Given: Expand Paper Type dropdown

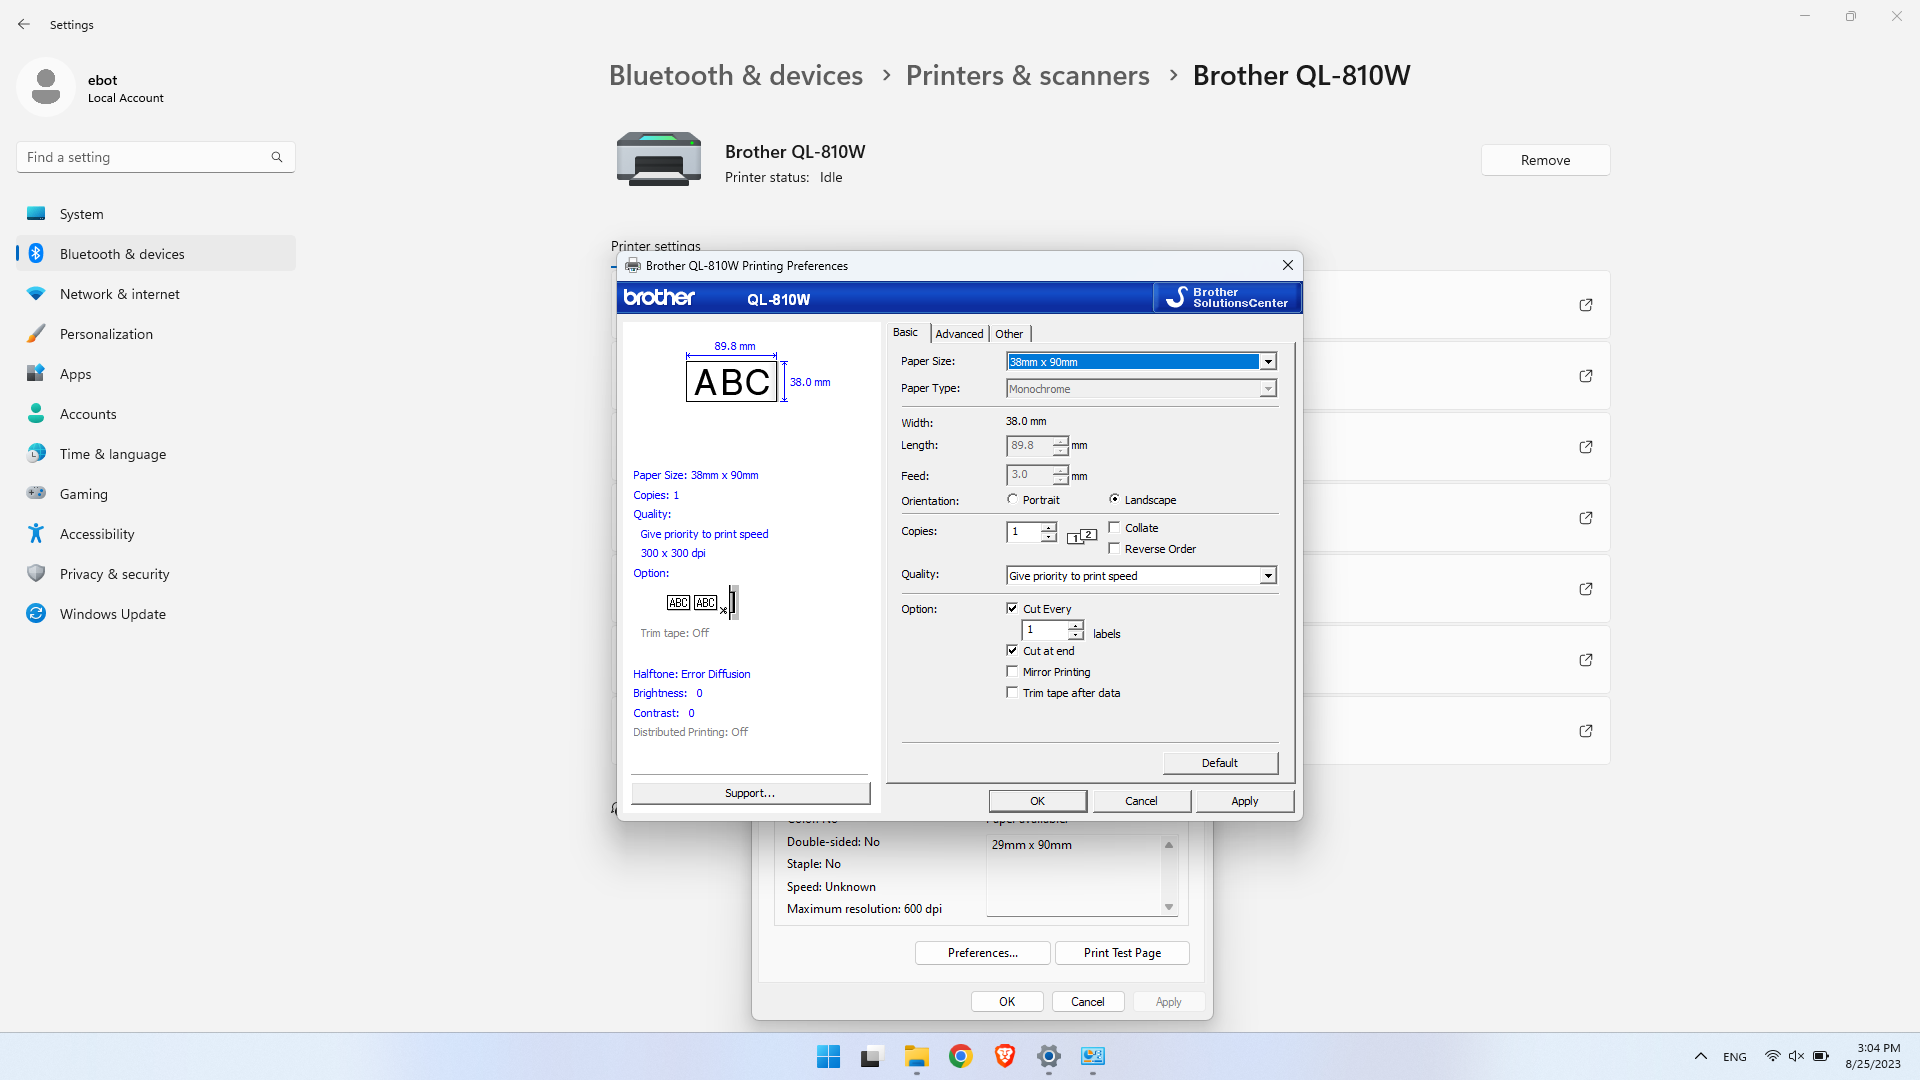Looking at the screenshot, I should tap(1267, 389).
